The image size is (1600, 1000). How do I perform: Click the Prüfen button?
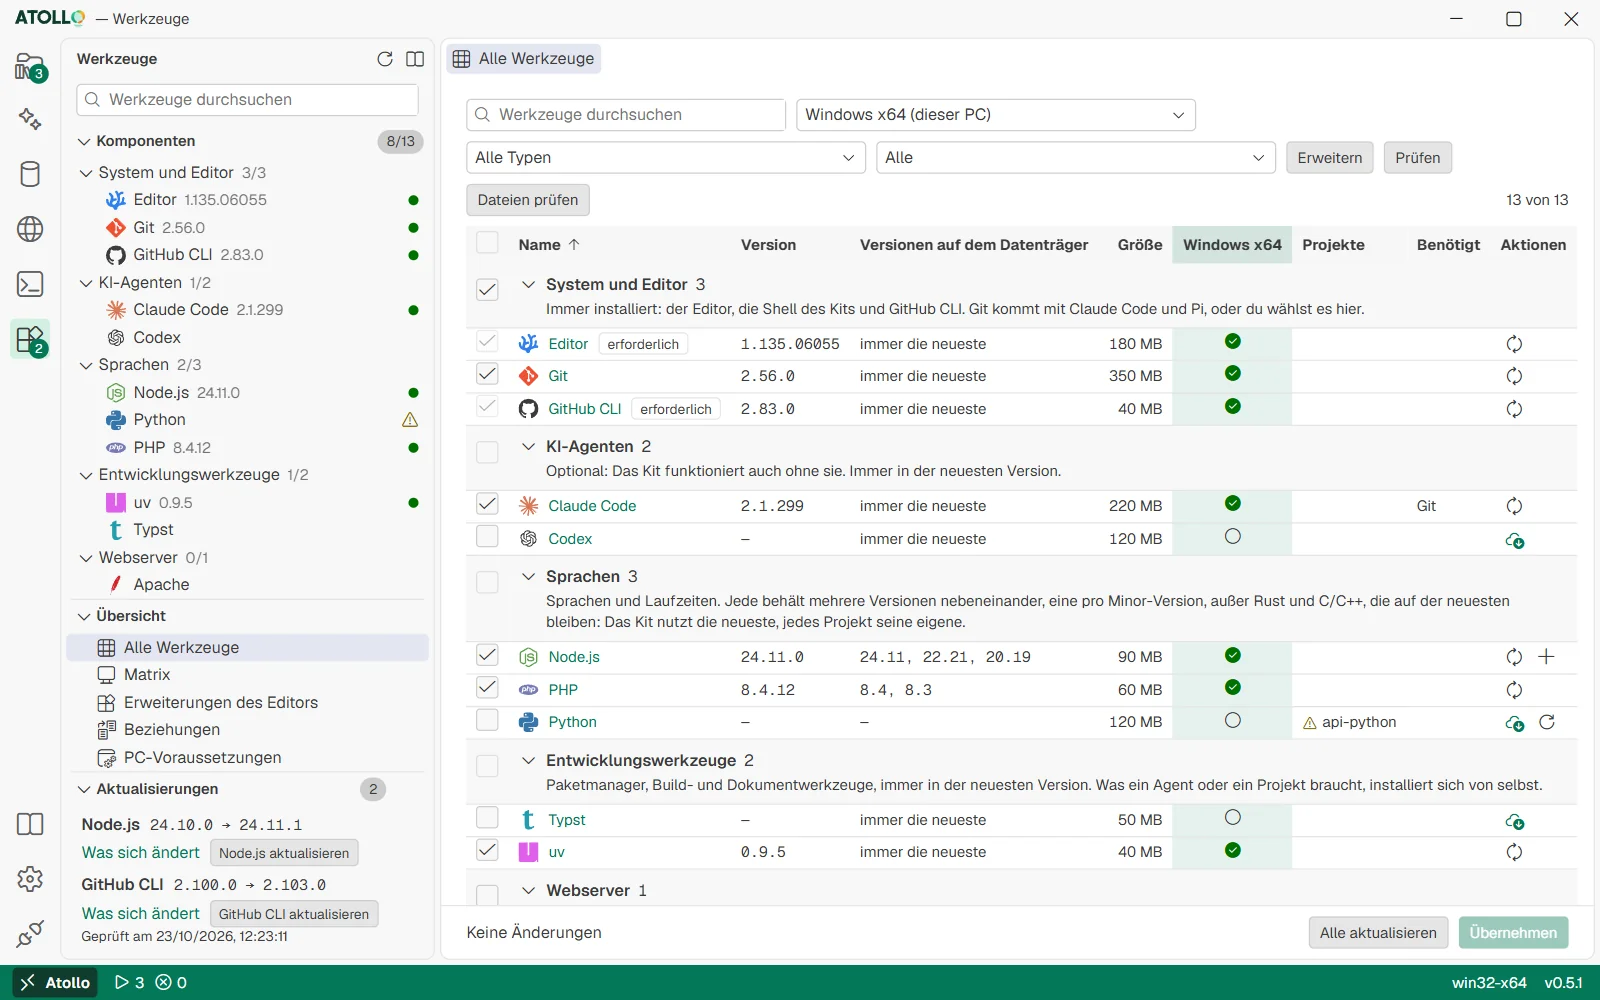coord(1418,158)
